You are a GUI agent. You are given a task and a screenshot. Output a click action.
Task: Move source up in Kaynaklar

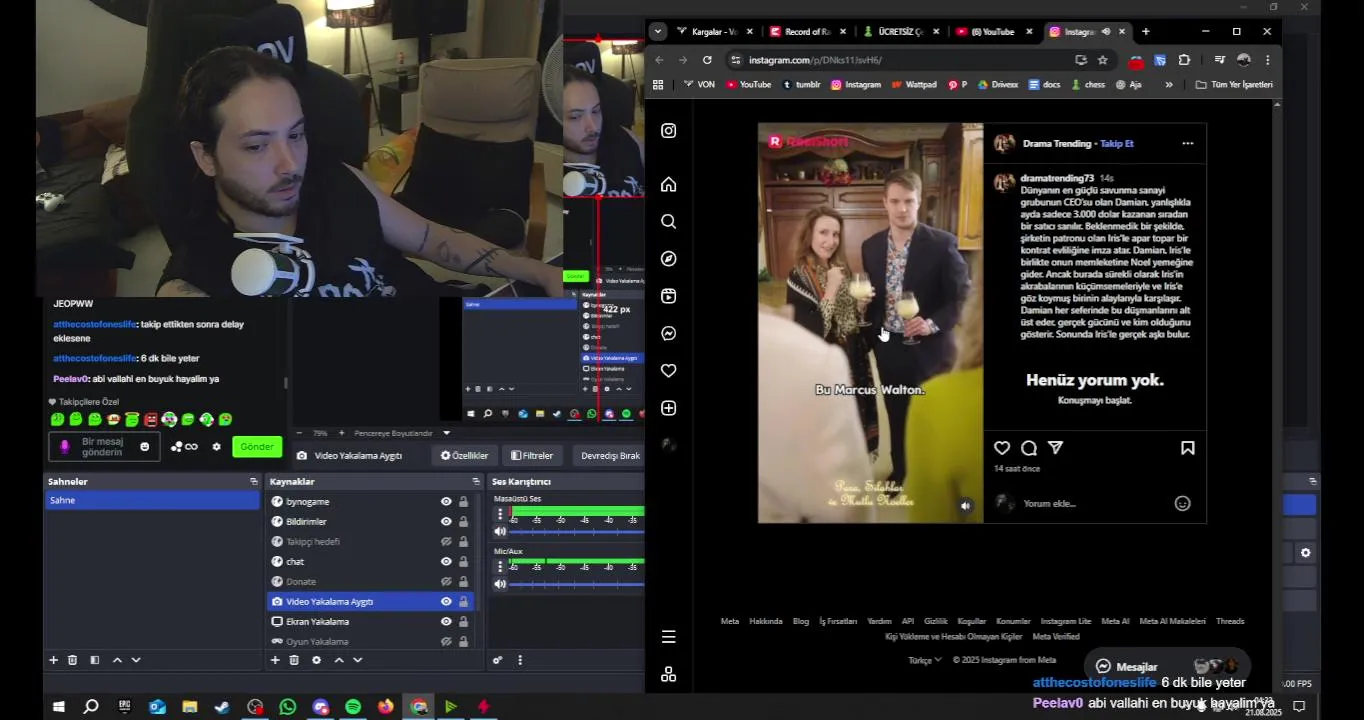tap(339, 660)
